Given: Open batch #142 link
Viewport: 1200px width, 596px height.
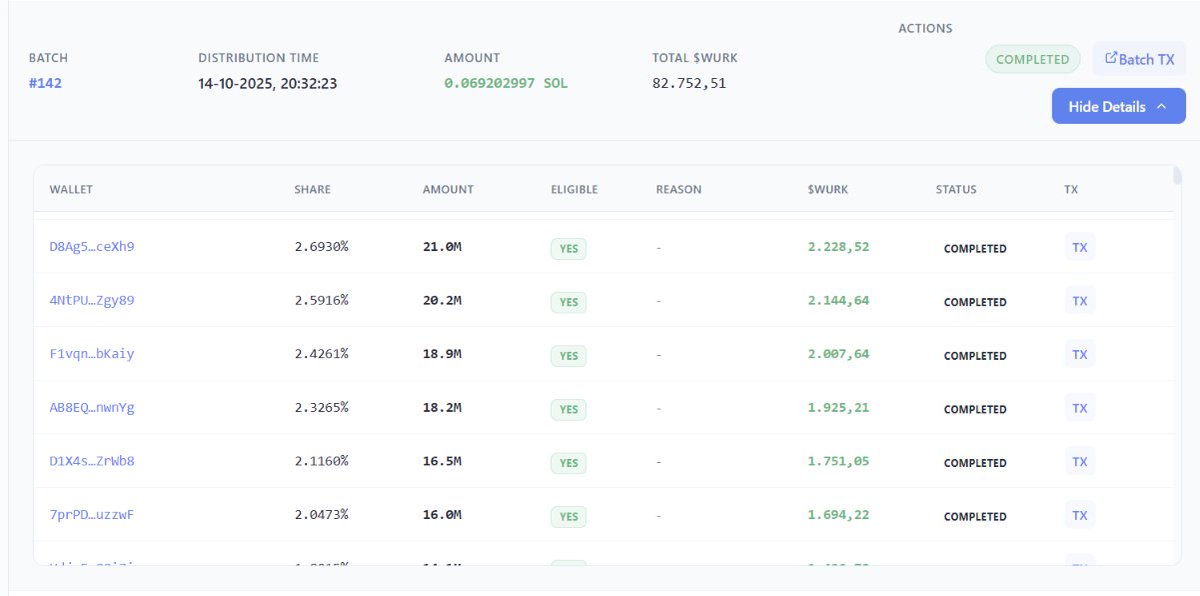Looking at the screenshot, I should click(45, 83).
